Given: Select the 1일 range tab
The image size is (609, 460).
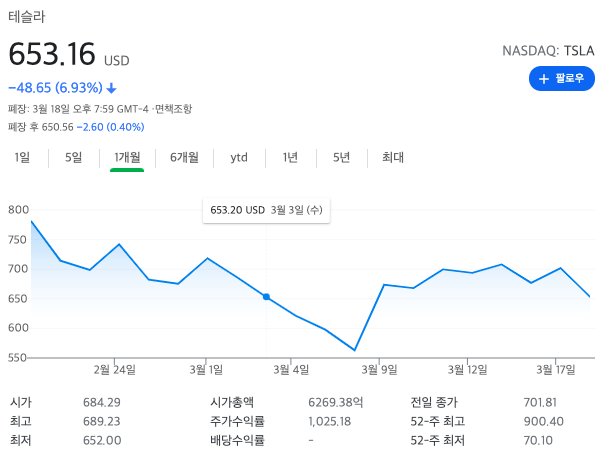Looking at the screenshot, I should coord(22,157).
